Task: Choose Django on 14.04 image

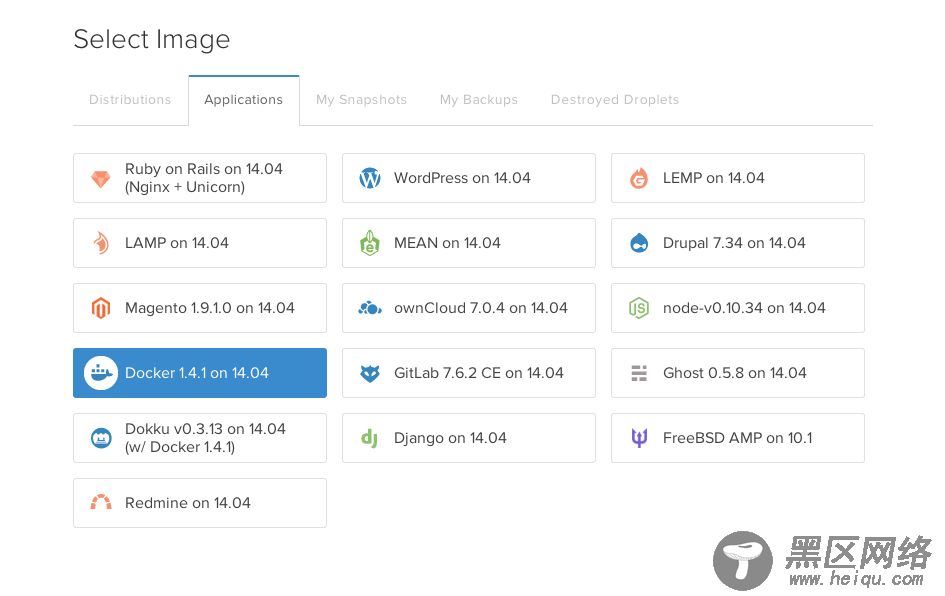Action: (x=469, y=438)
